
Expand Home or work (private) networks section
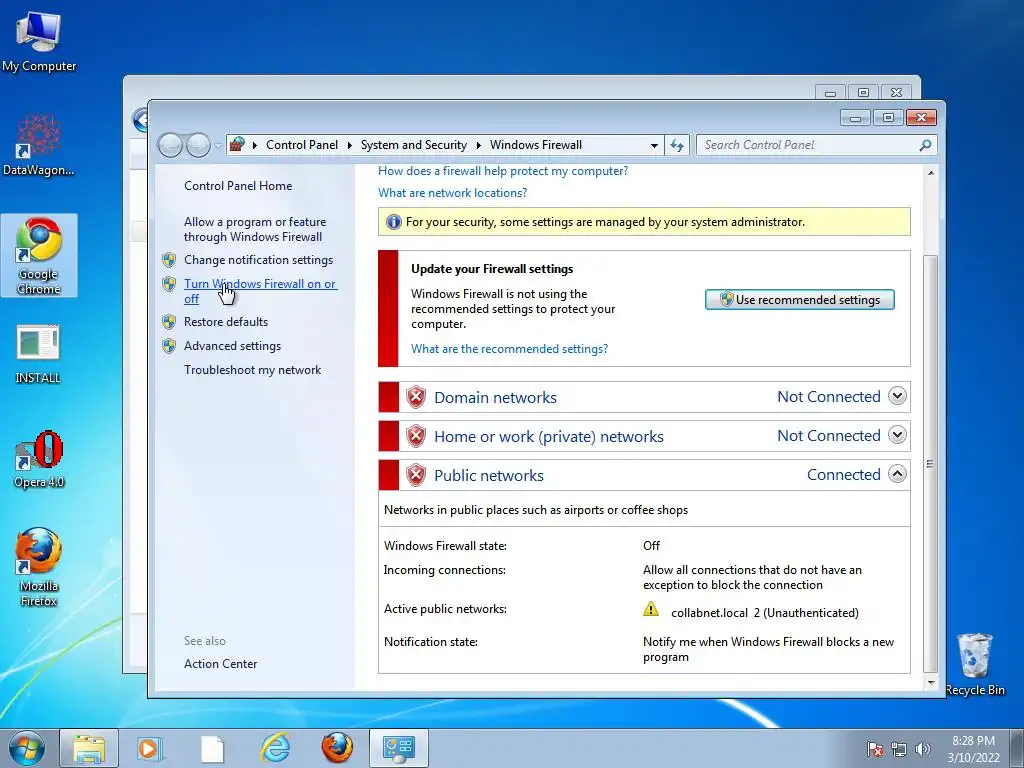pos(897,435)
